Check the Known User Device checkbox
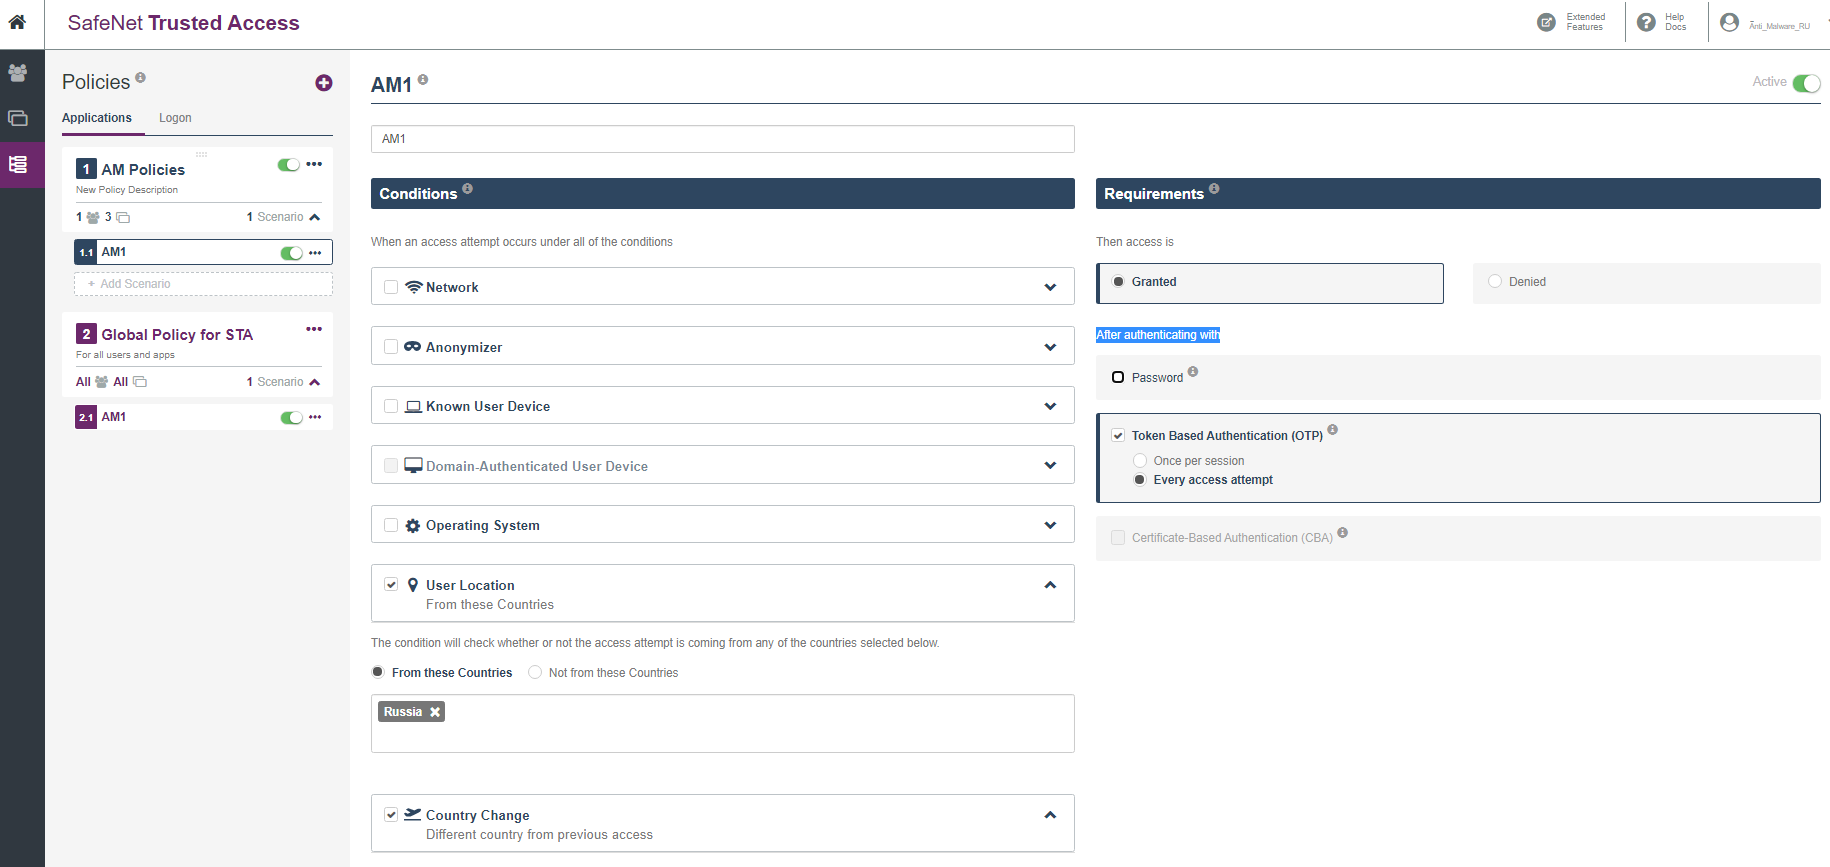The width and height of the screenshot is (1830, 867). point(391,406)
